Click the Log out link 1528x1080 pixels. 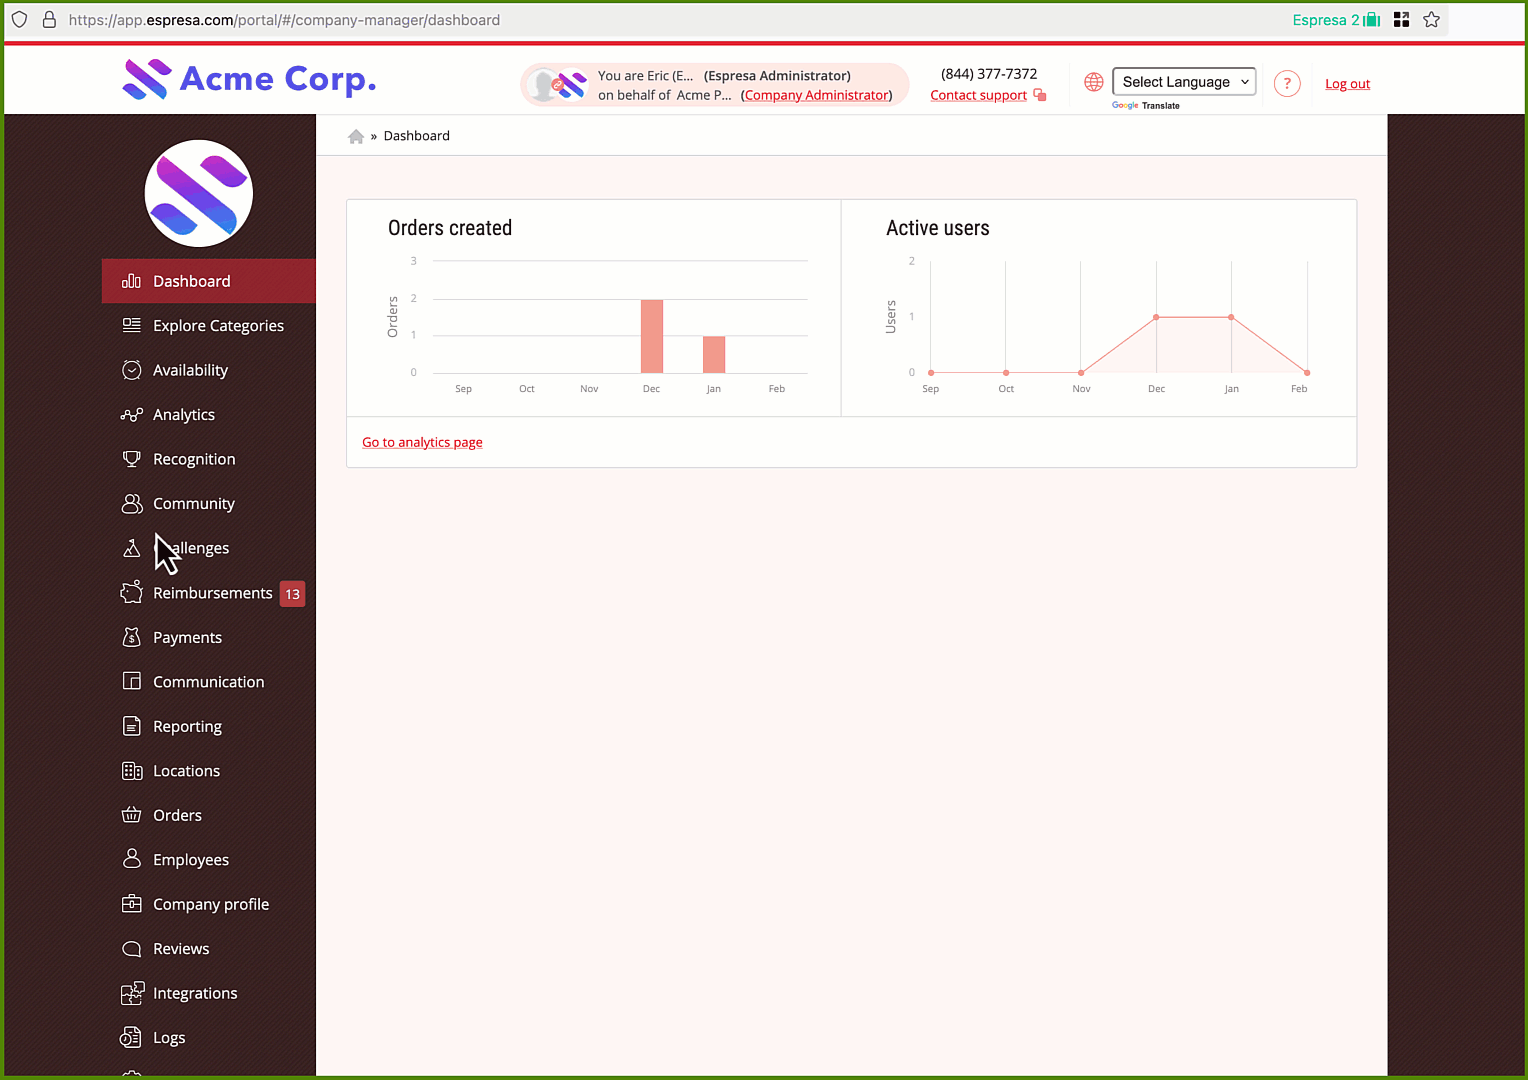pos(1347,84)
